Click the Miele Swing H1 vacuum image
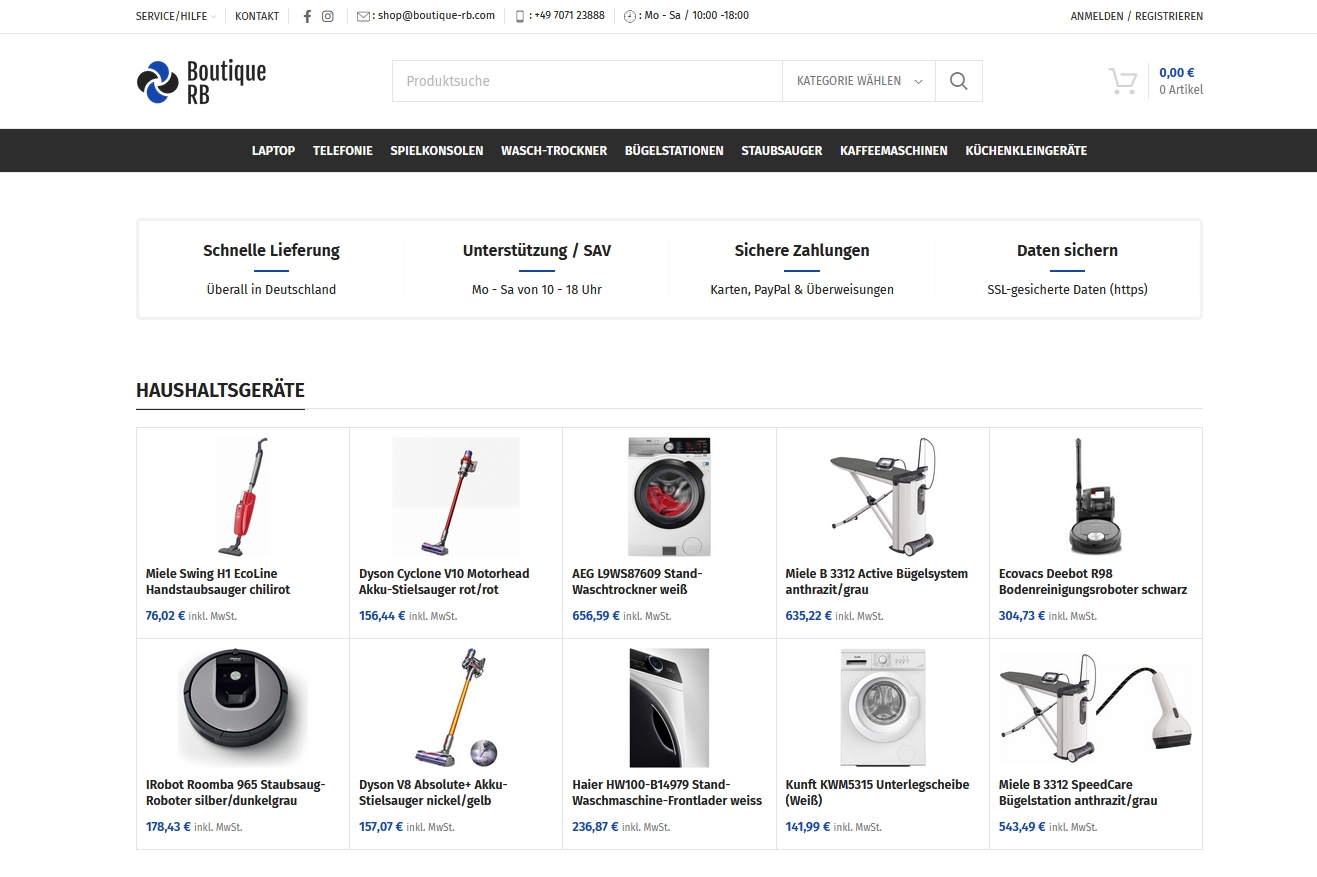 (243, 496)
